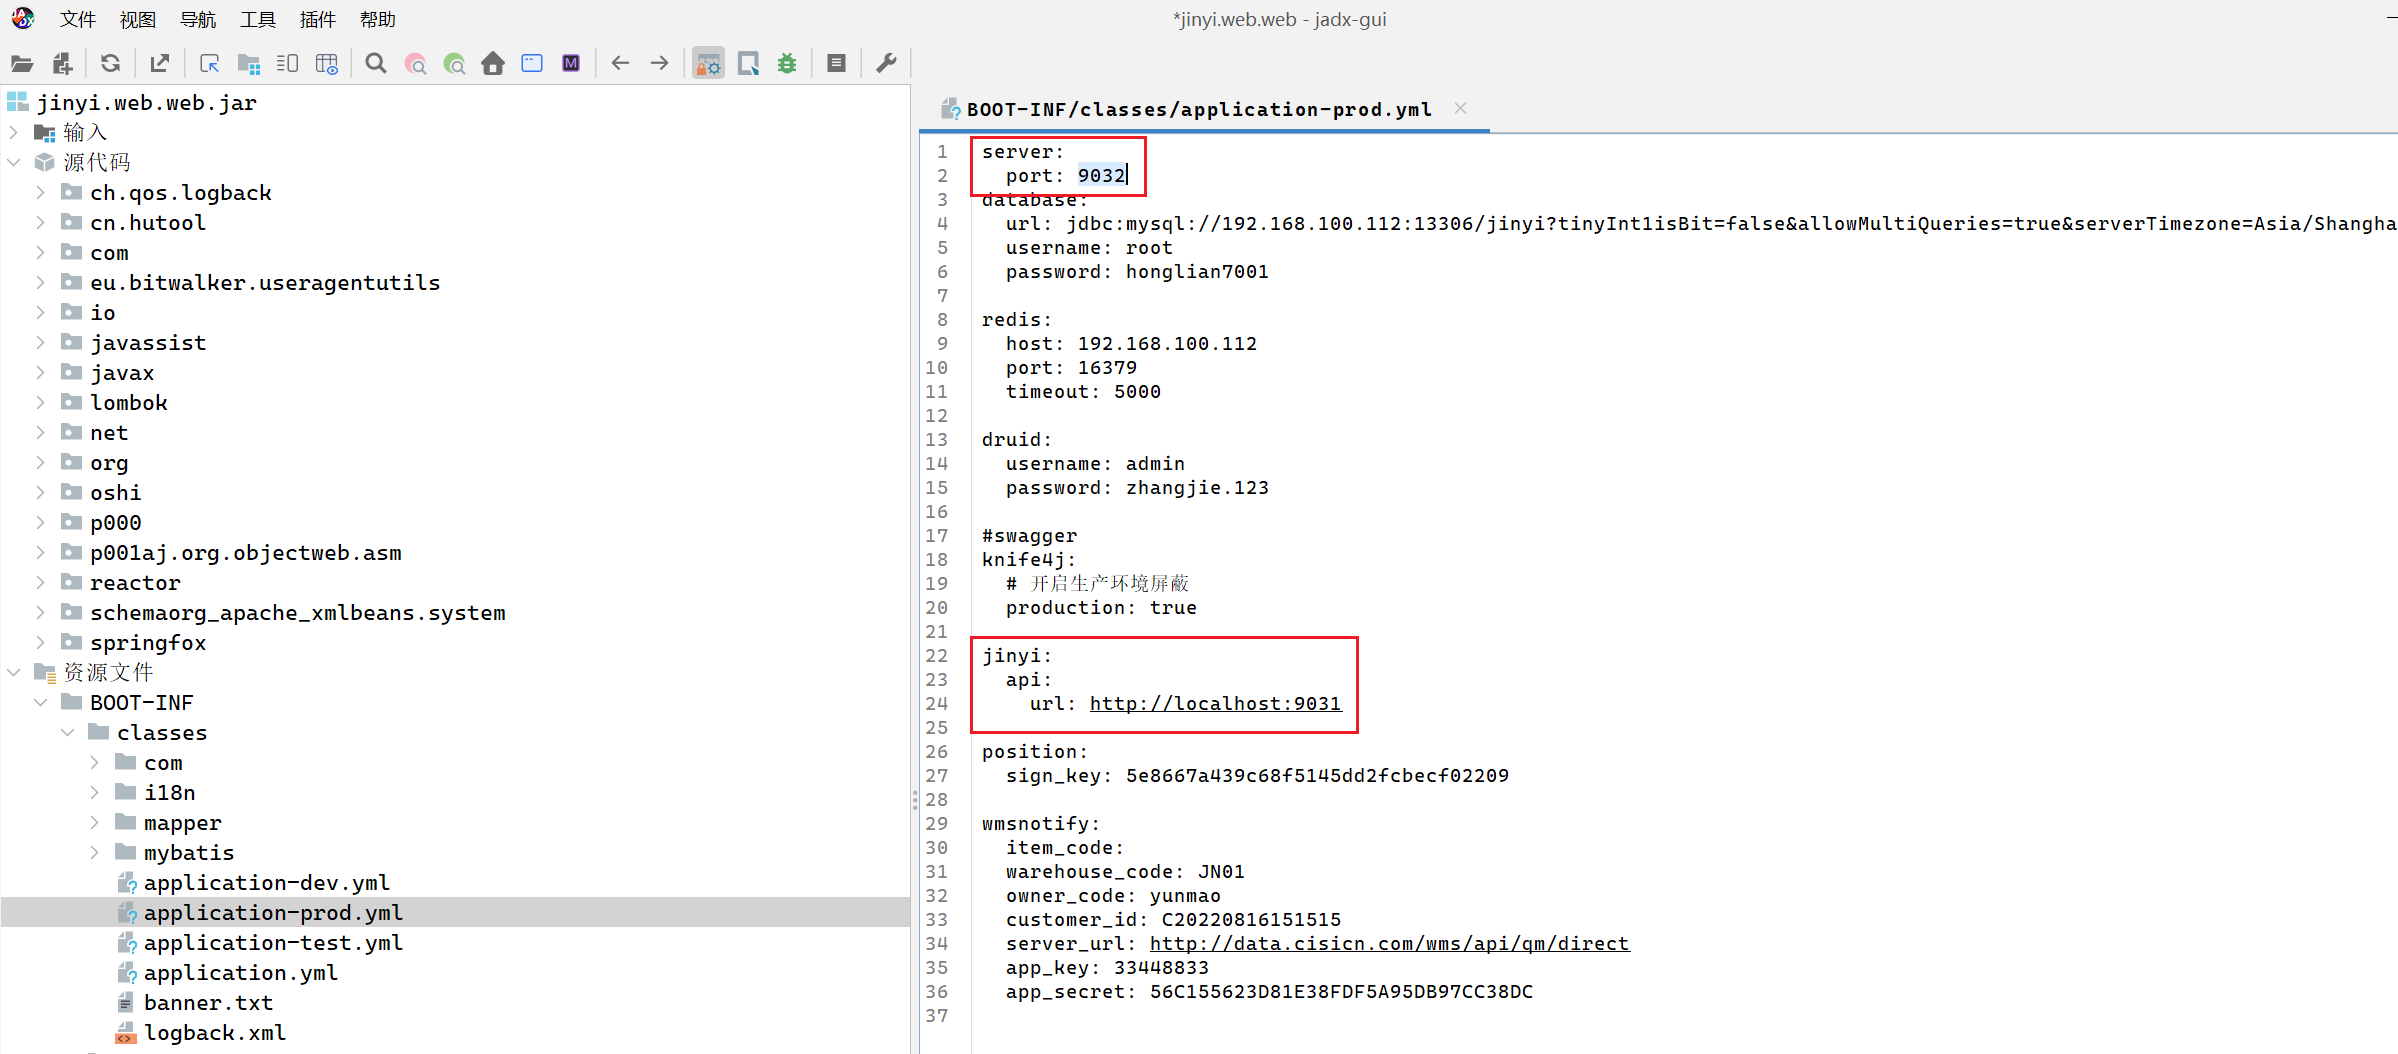Image resolution: width=2398 pixels, height=1054 pixels.
Task: Click the green bug debugger icon
Action: point(787,64)
